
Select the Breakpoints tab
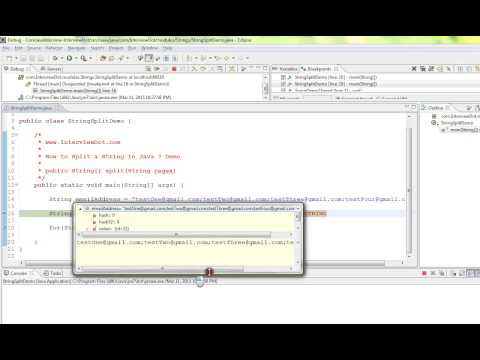click(x=316, y=69)
